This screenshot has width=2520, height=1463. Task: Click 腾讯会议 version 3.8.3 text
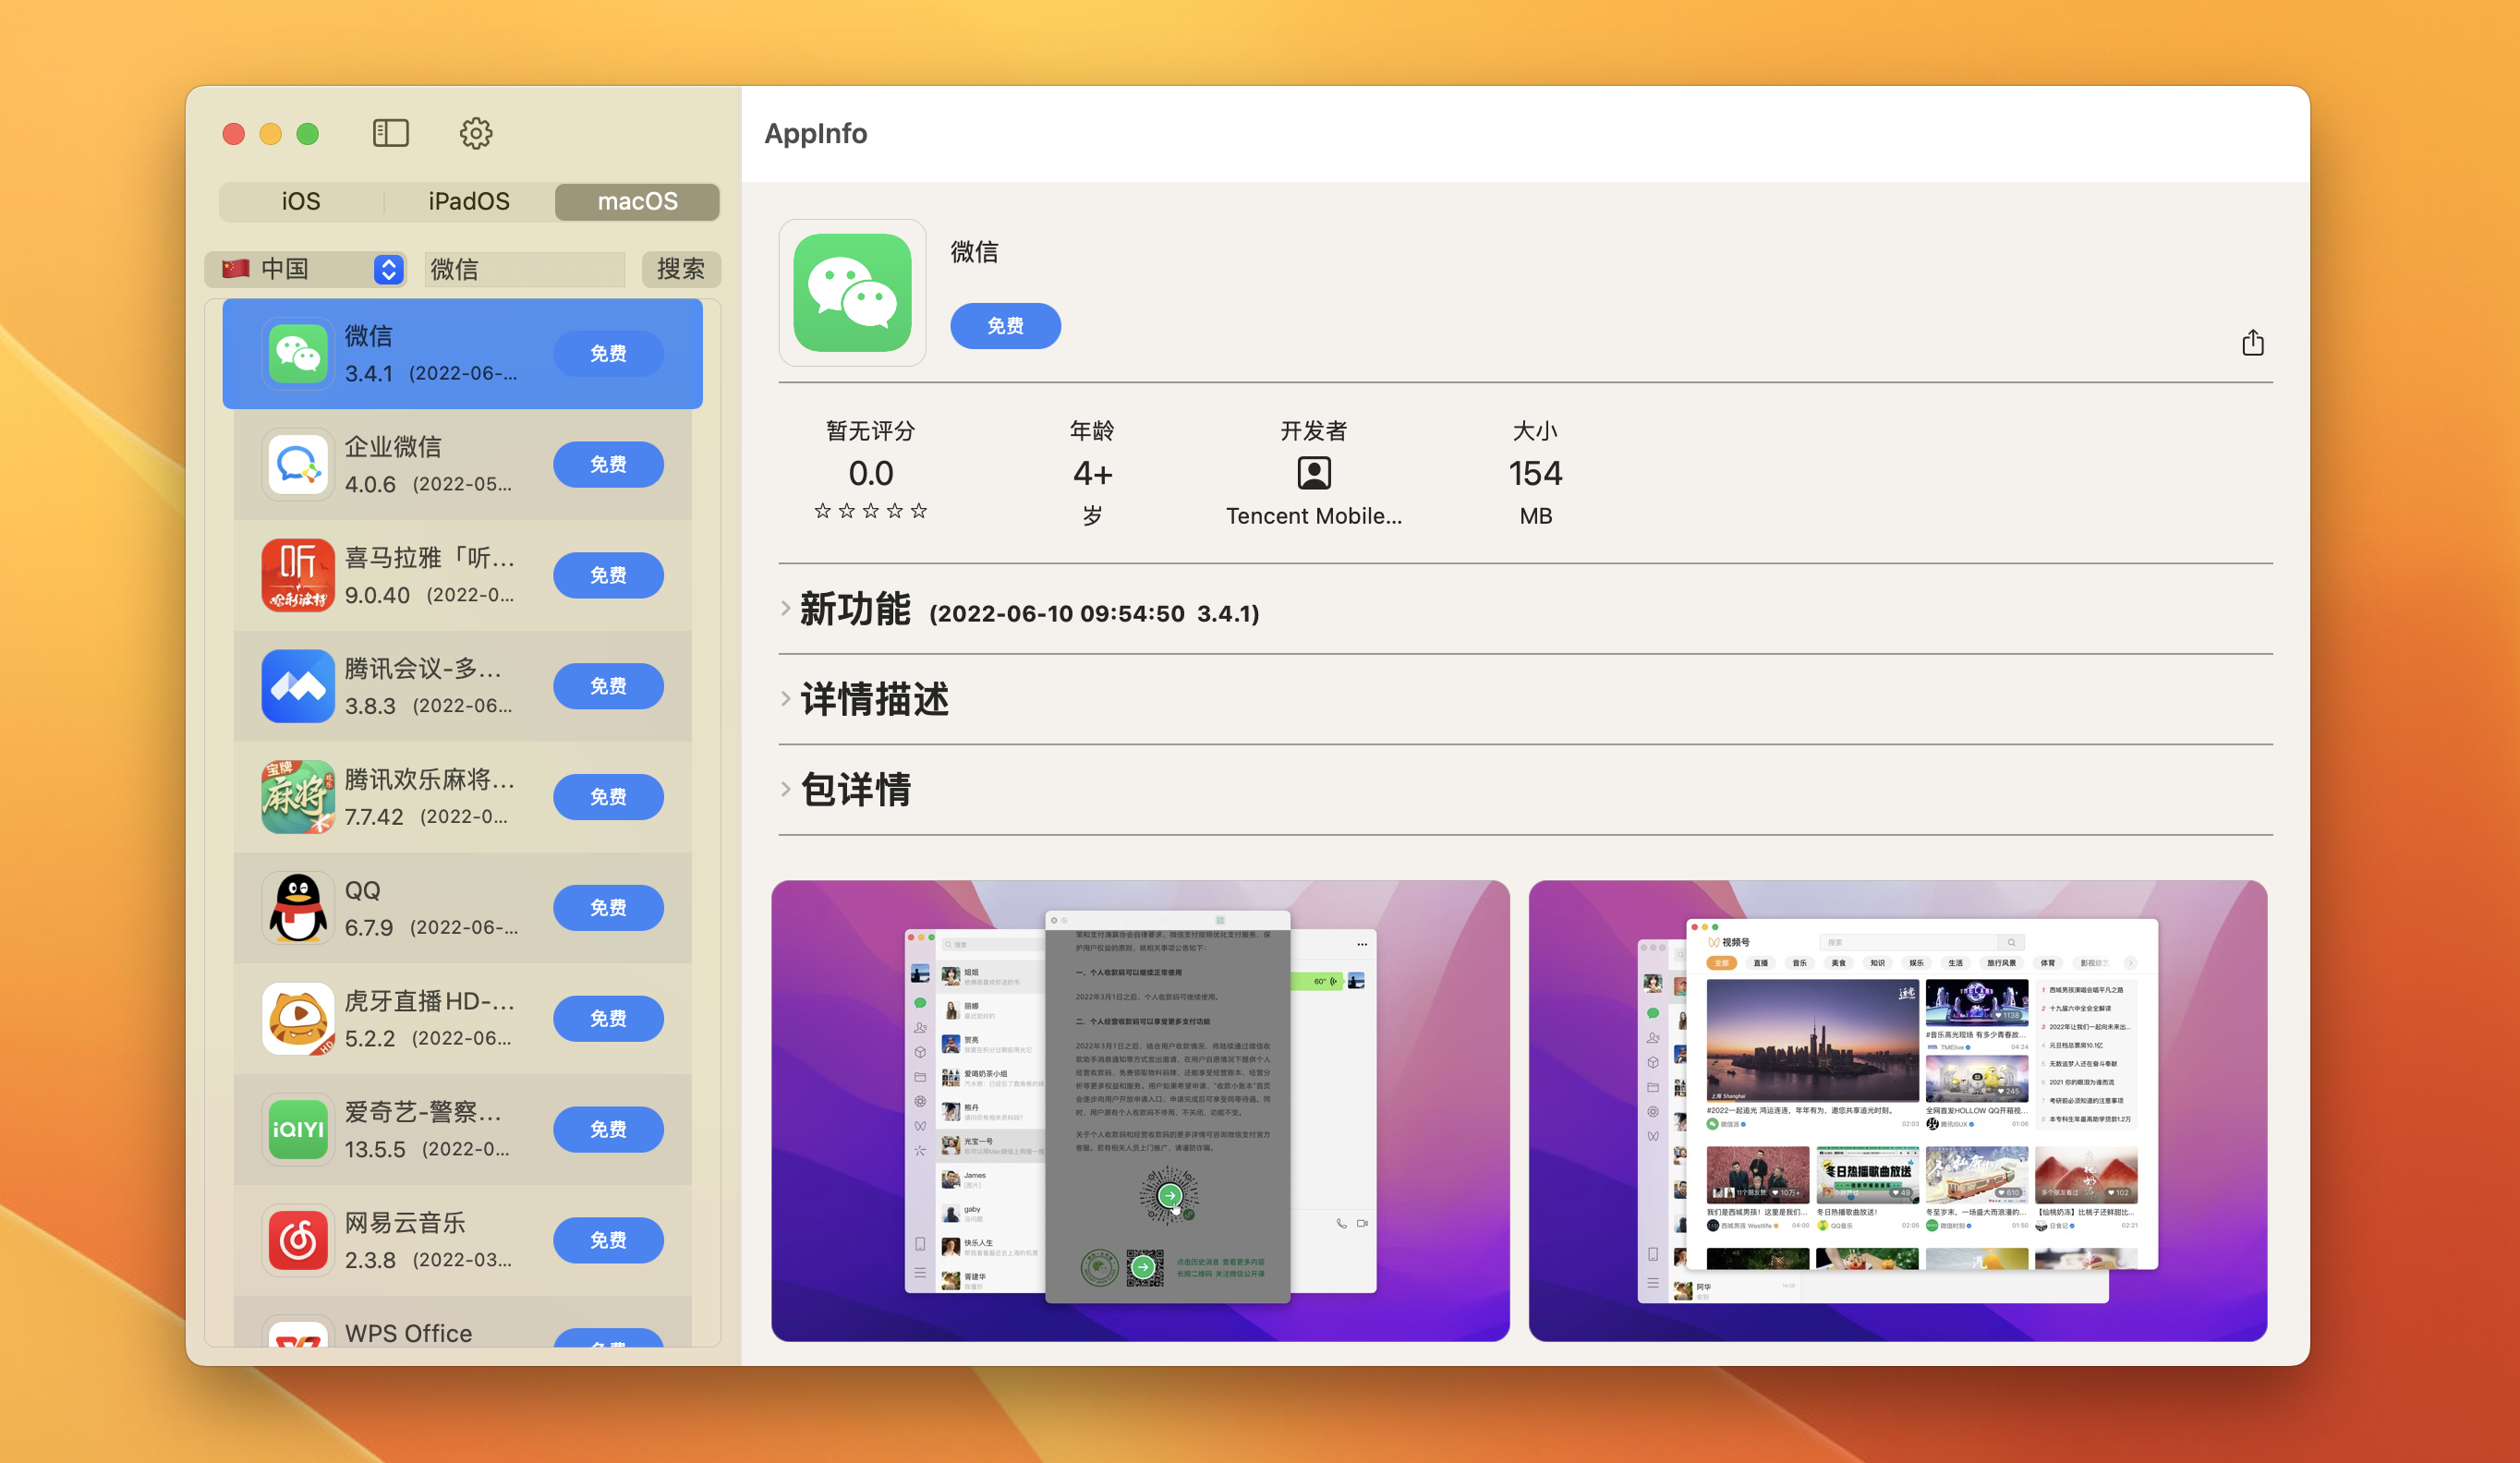click(x=371, y=706)
